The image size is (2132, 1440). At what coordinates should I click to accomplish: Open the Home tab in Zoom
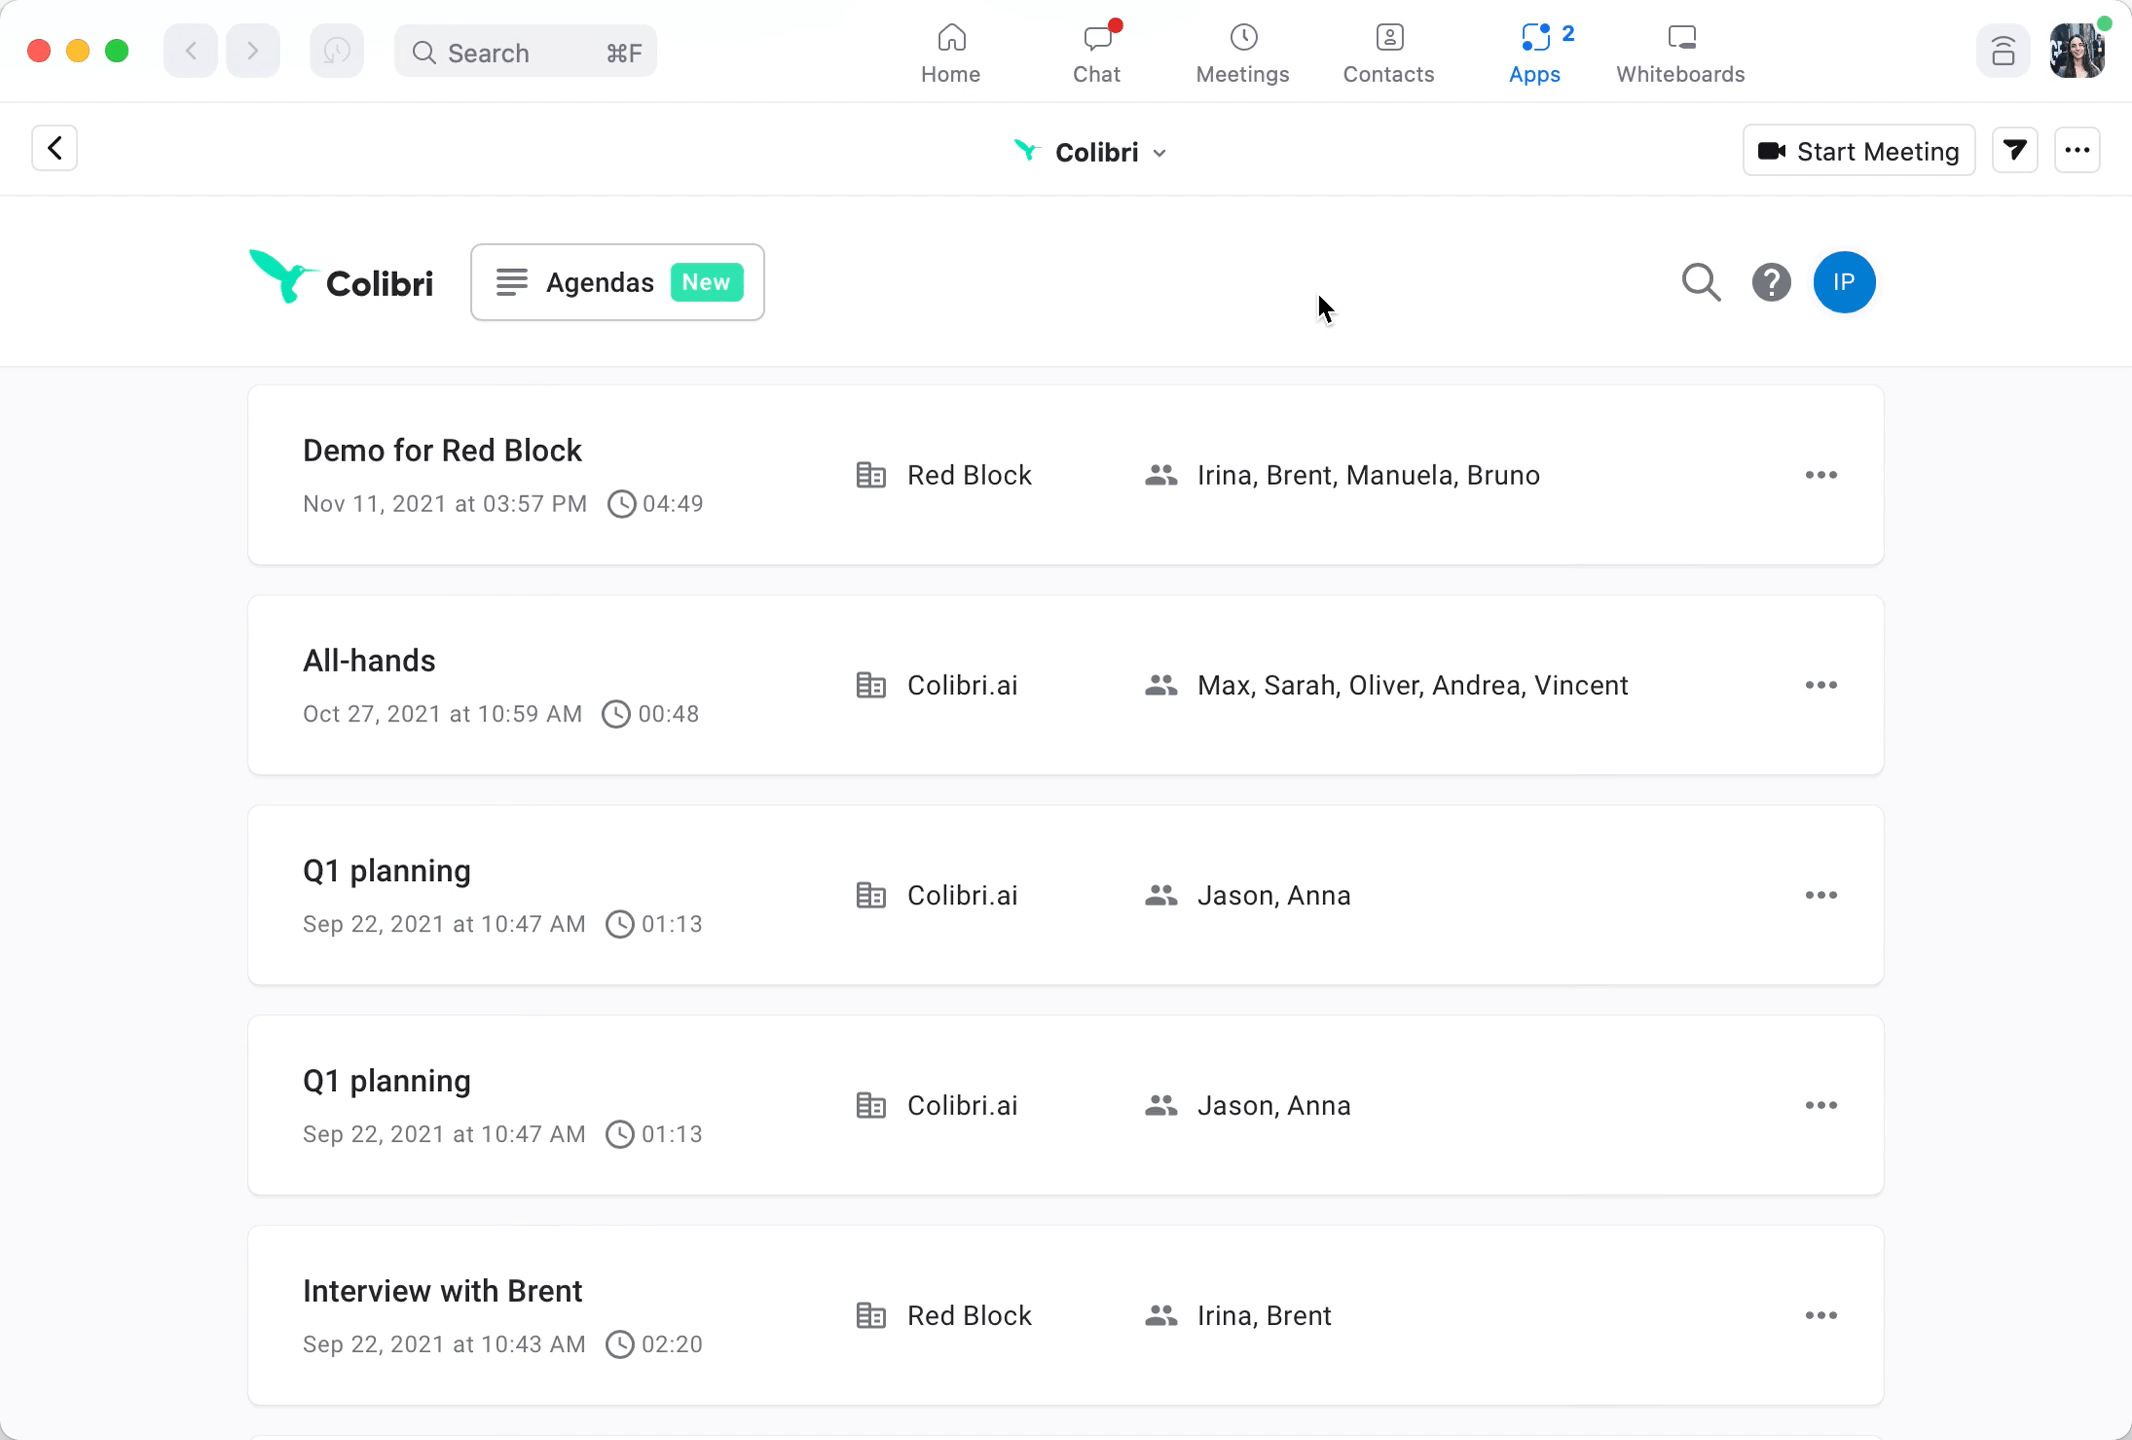tap(950, 53)
